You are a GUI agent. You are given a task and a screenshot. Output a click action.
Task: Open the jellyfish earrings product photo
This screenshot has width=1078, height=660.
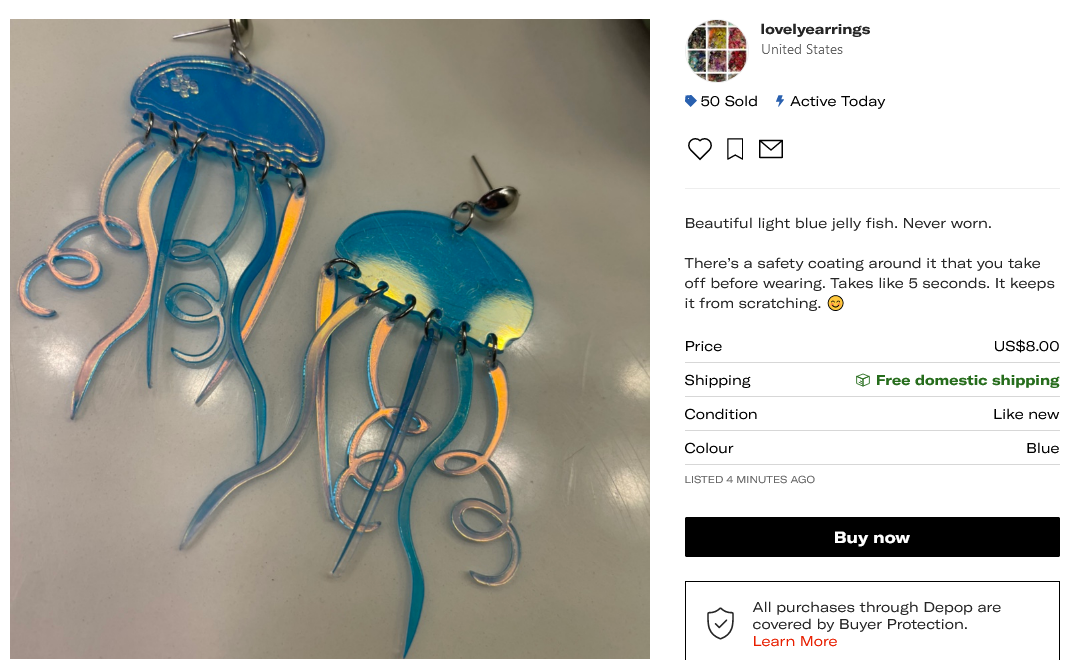tap(330, 339)
